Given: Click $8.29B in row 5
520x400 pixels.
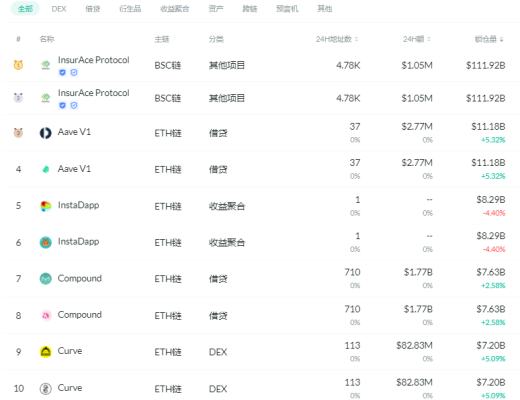Looking at the screenshot, I should 491,200.
